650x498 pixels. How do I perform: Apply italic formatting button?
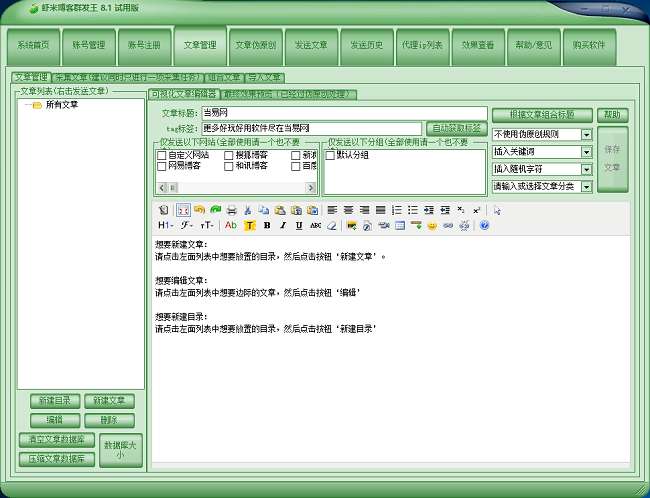coord(283,226)
